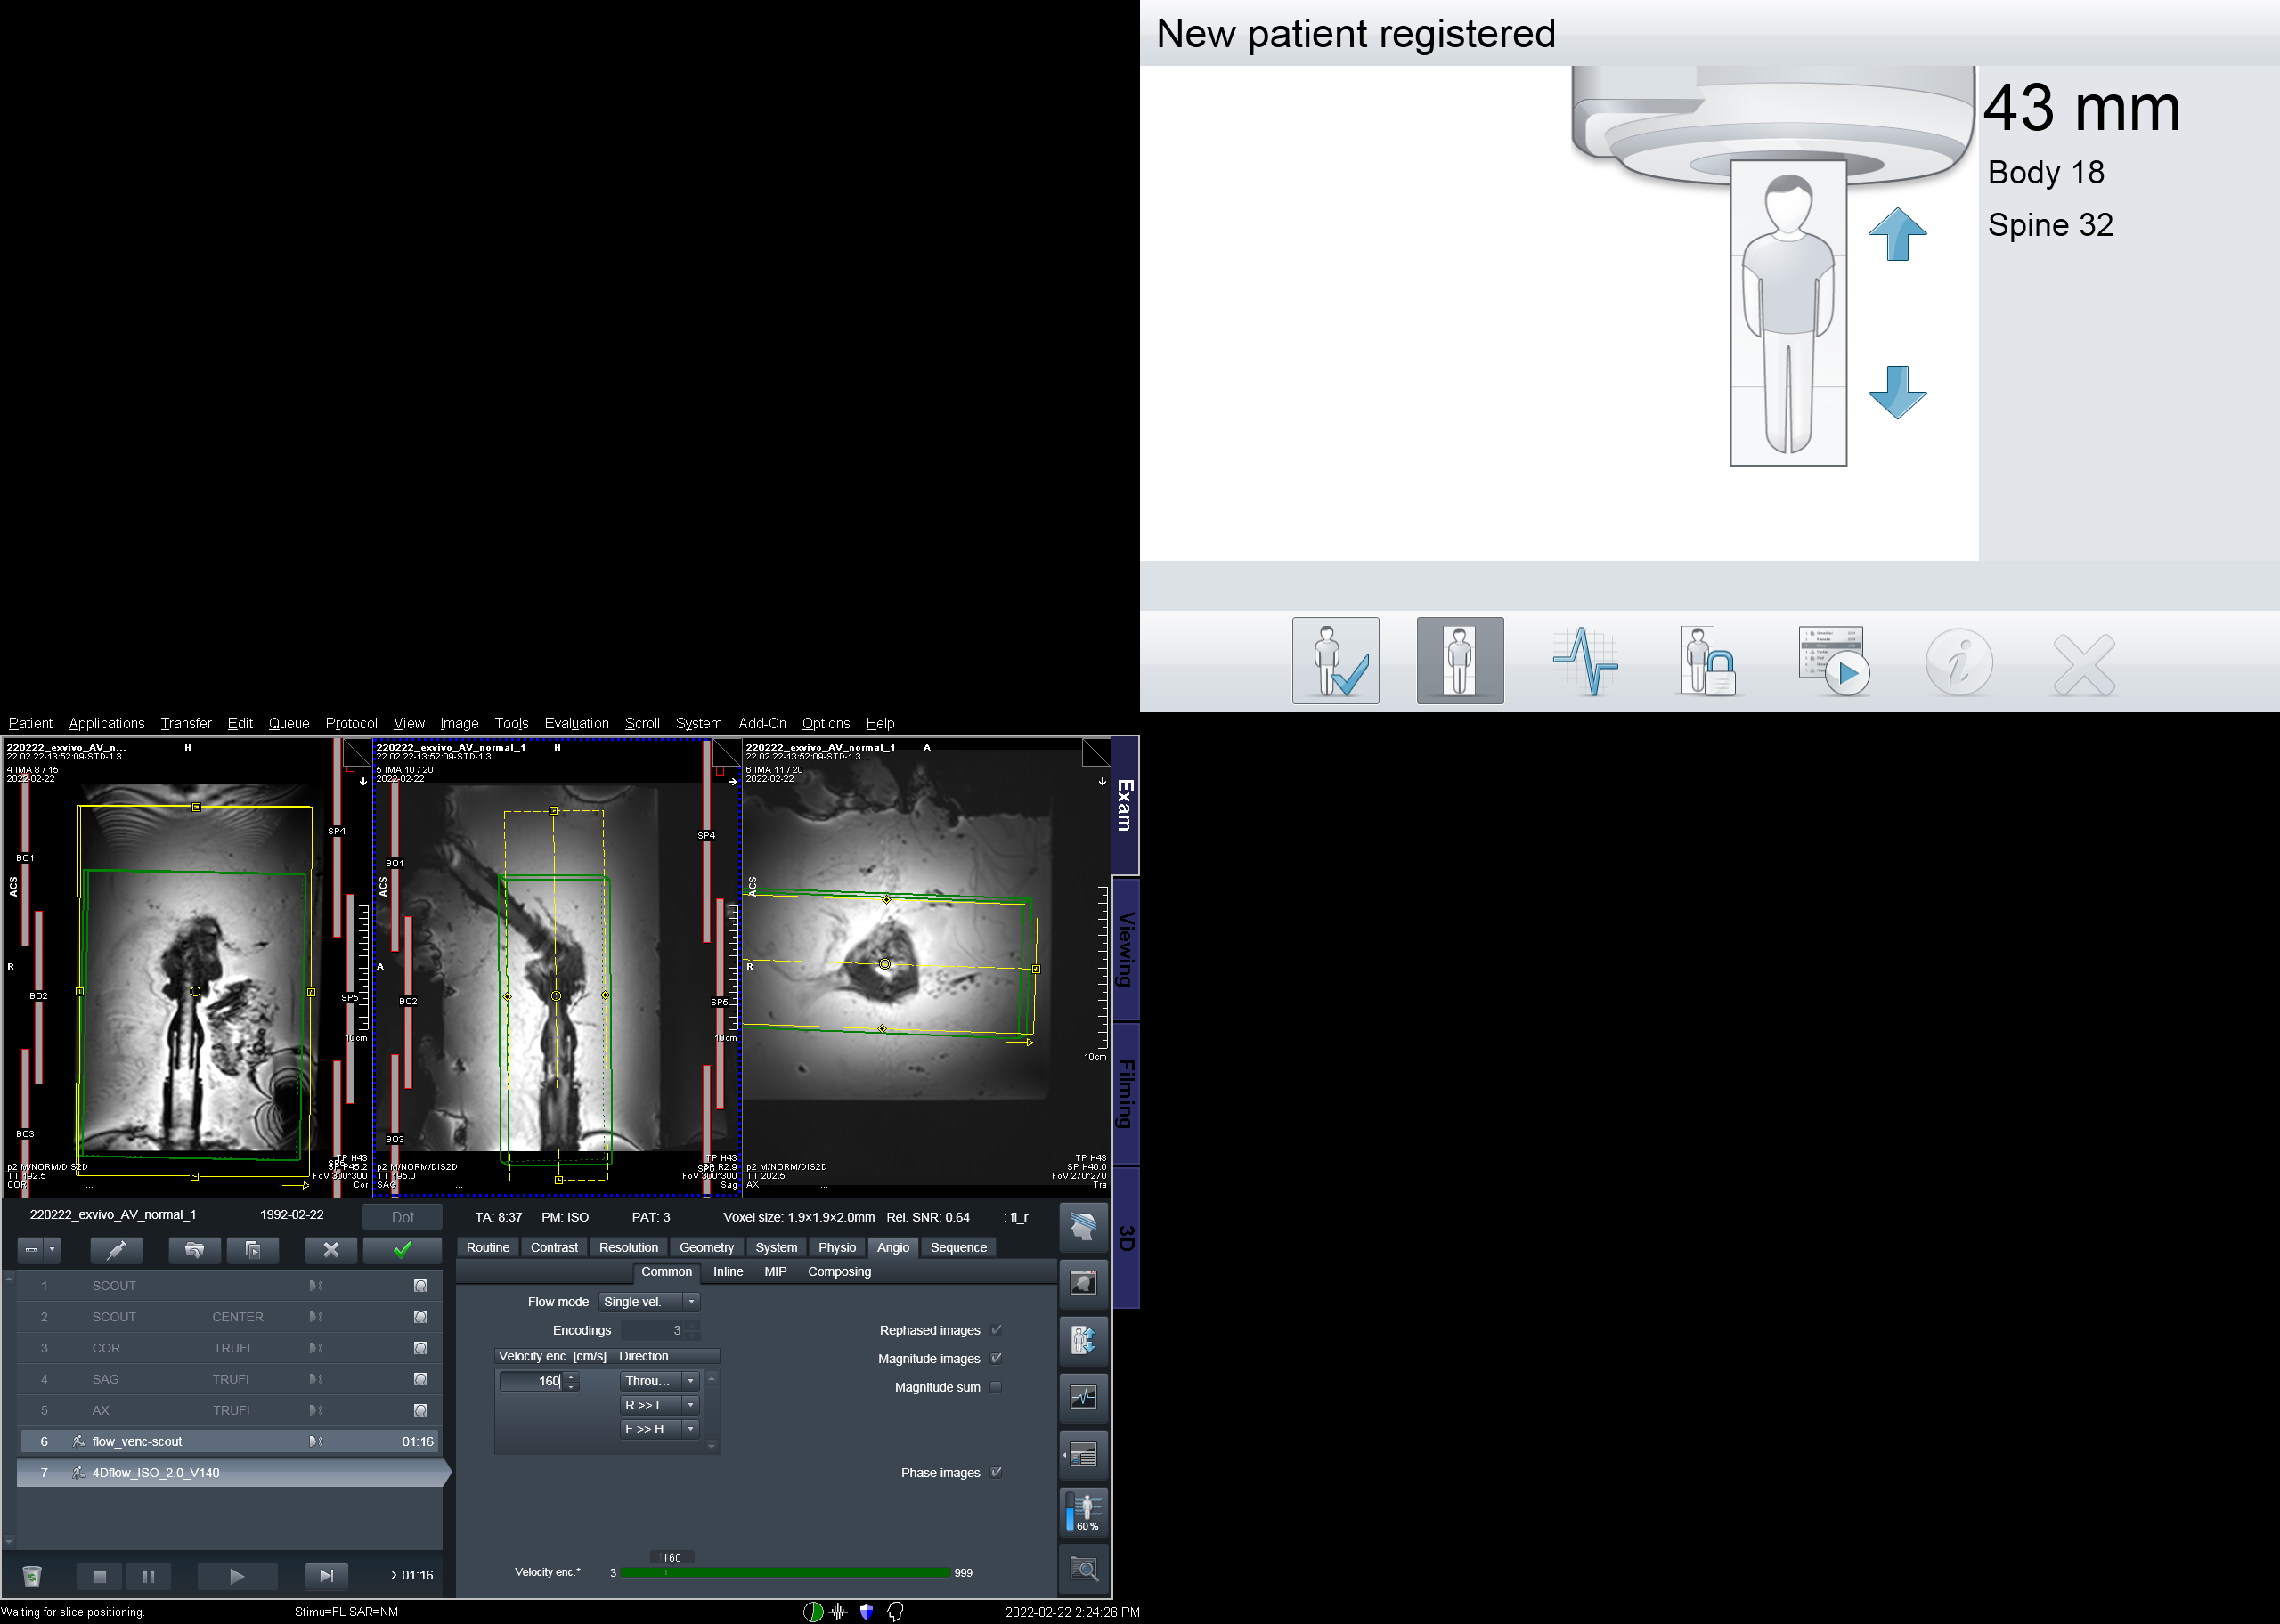
Task: Click the heartbeat physio signal icon
Action: coord(1585,661)
